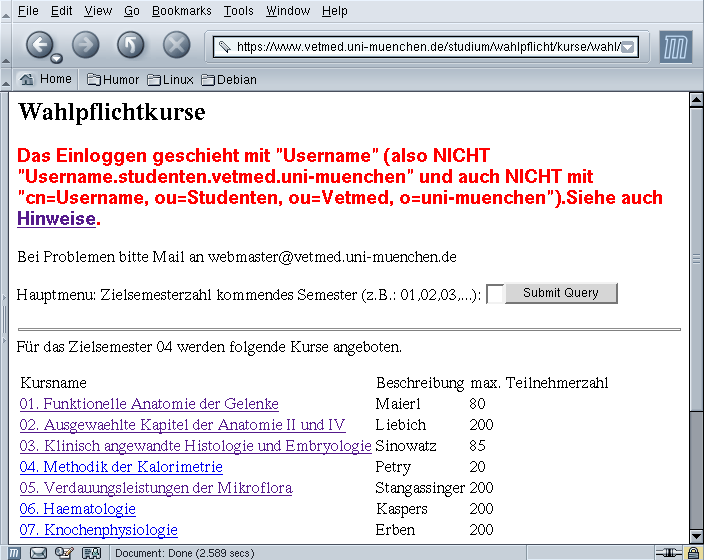Image resolution: width=704 pixels, height=560 pixels.
Task: Click the Submit Query button
Action: point(561,293)
